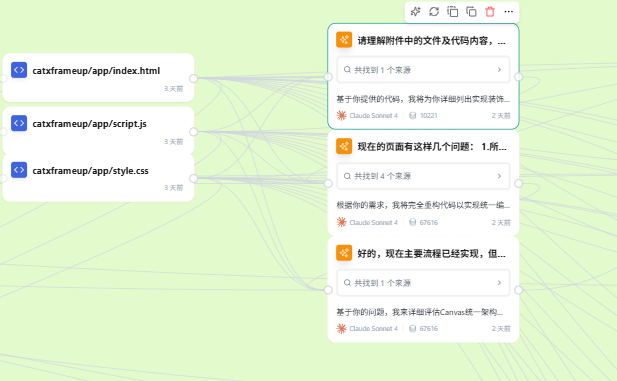Expand the 共找到 4 个来源 sources row
617x381 pixels.
click(423, 176)
